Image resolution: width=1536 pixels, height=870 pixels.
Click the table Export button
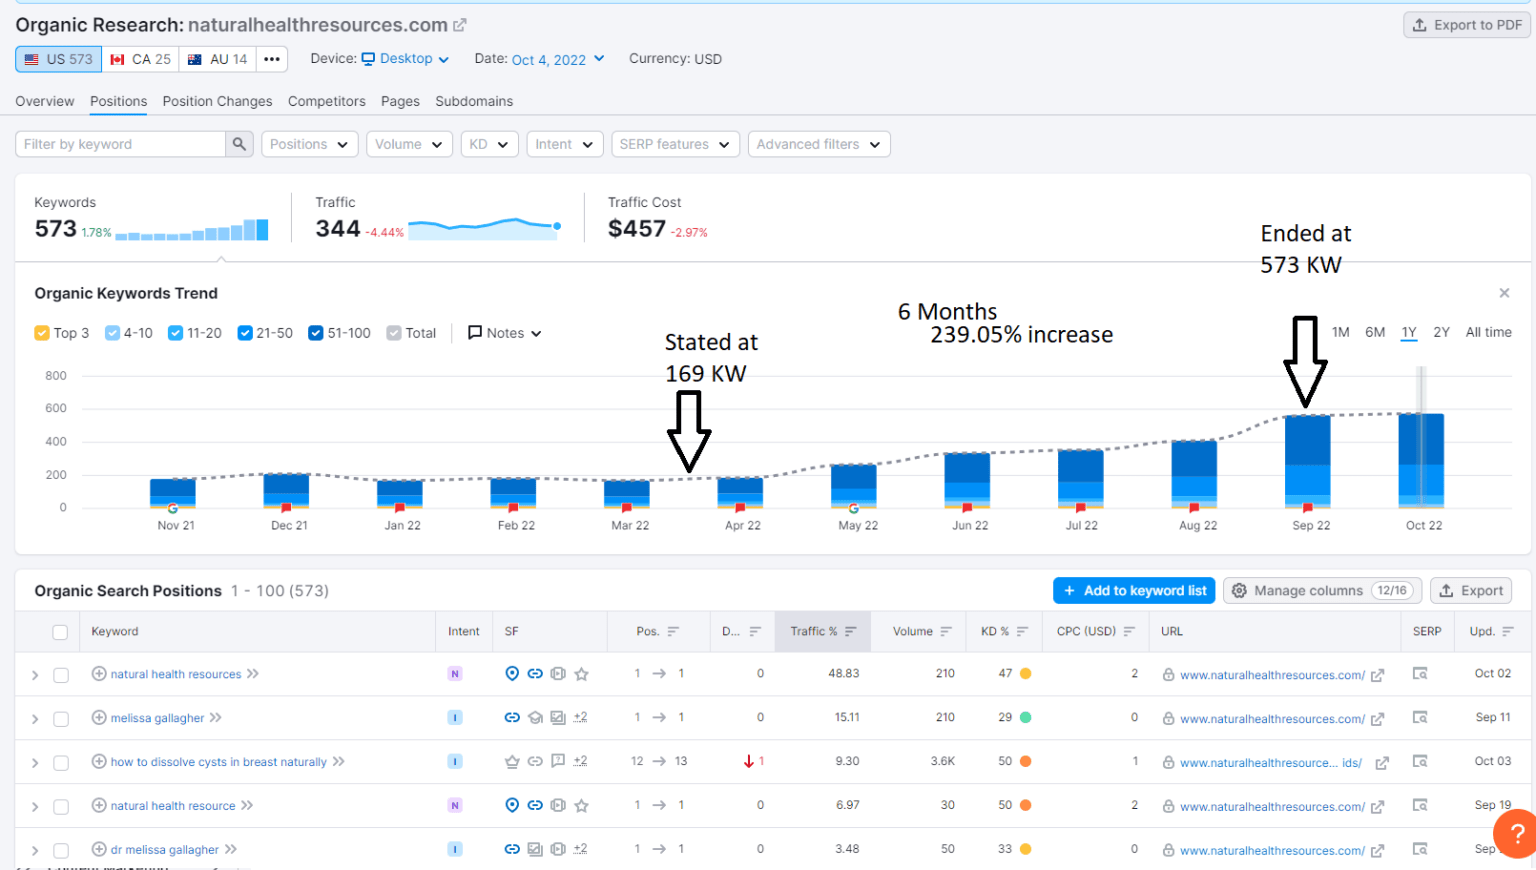pyautogui.click(x=1471, y=591)
